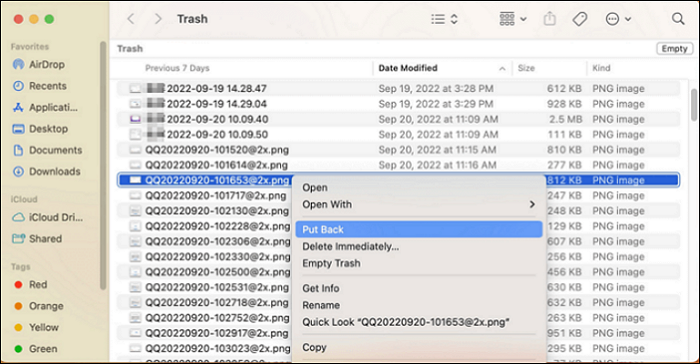The height and width of the screenshot is (364, 700).
Task: Select the Red tag
Action: coord(31,285)
